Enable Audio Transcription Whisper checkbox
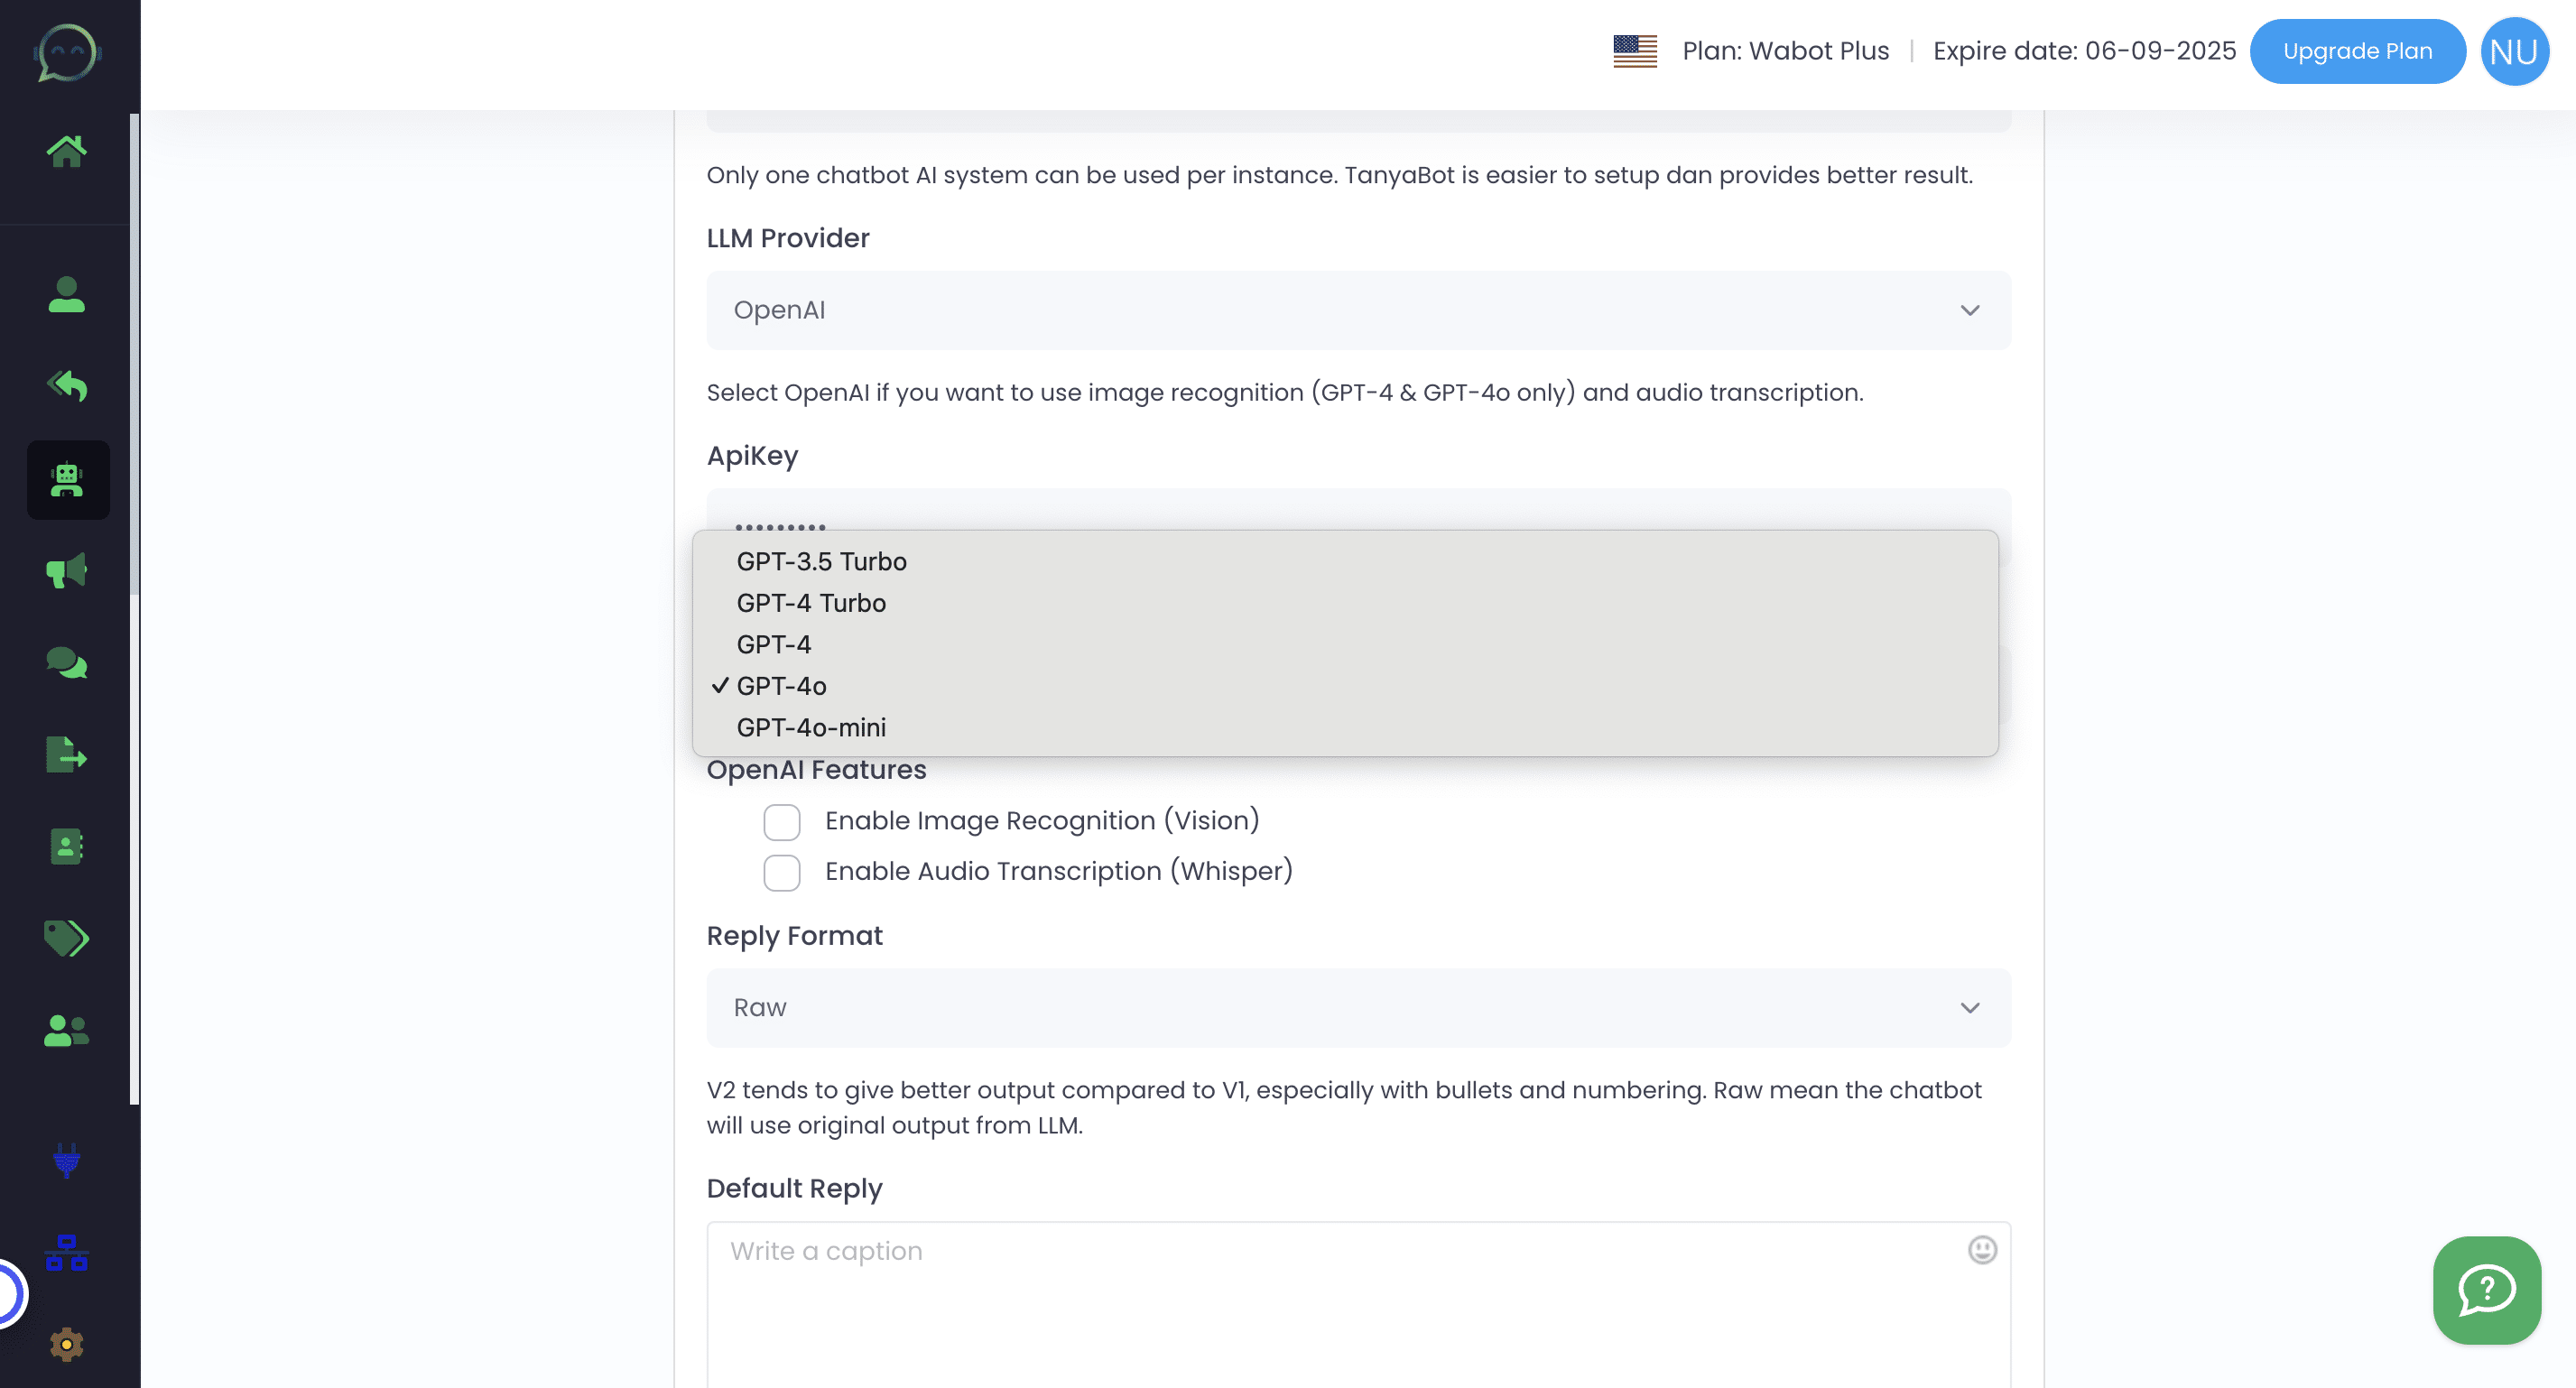The image size is (2576, 1388). pos(781,872)
